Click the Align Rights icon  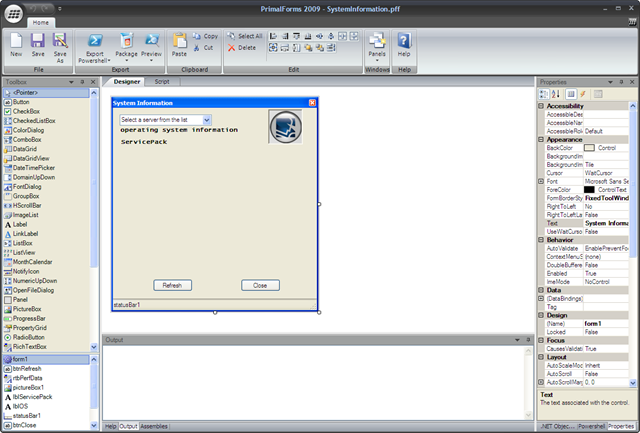(285, 36)
